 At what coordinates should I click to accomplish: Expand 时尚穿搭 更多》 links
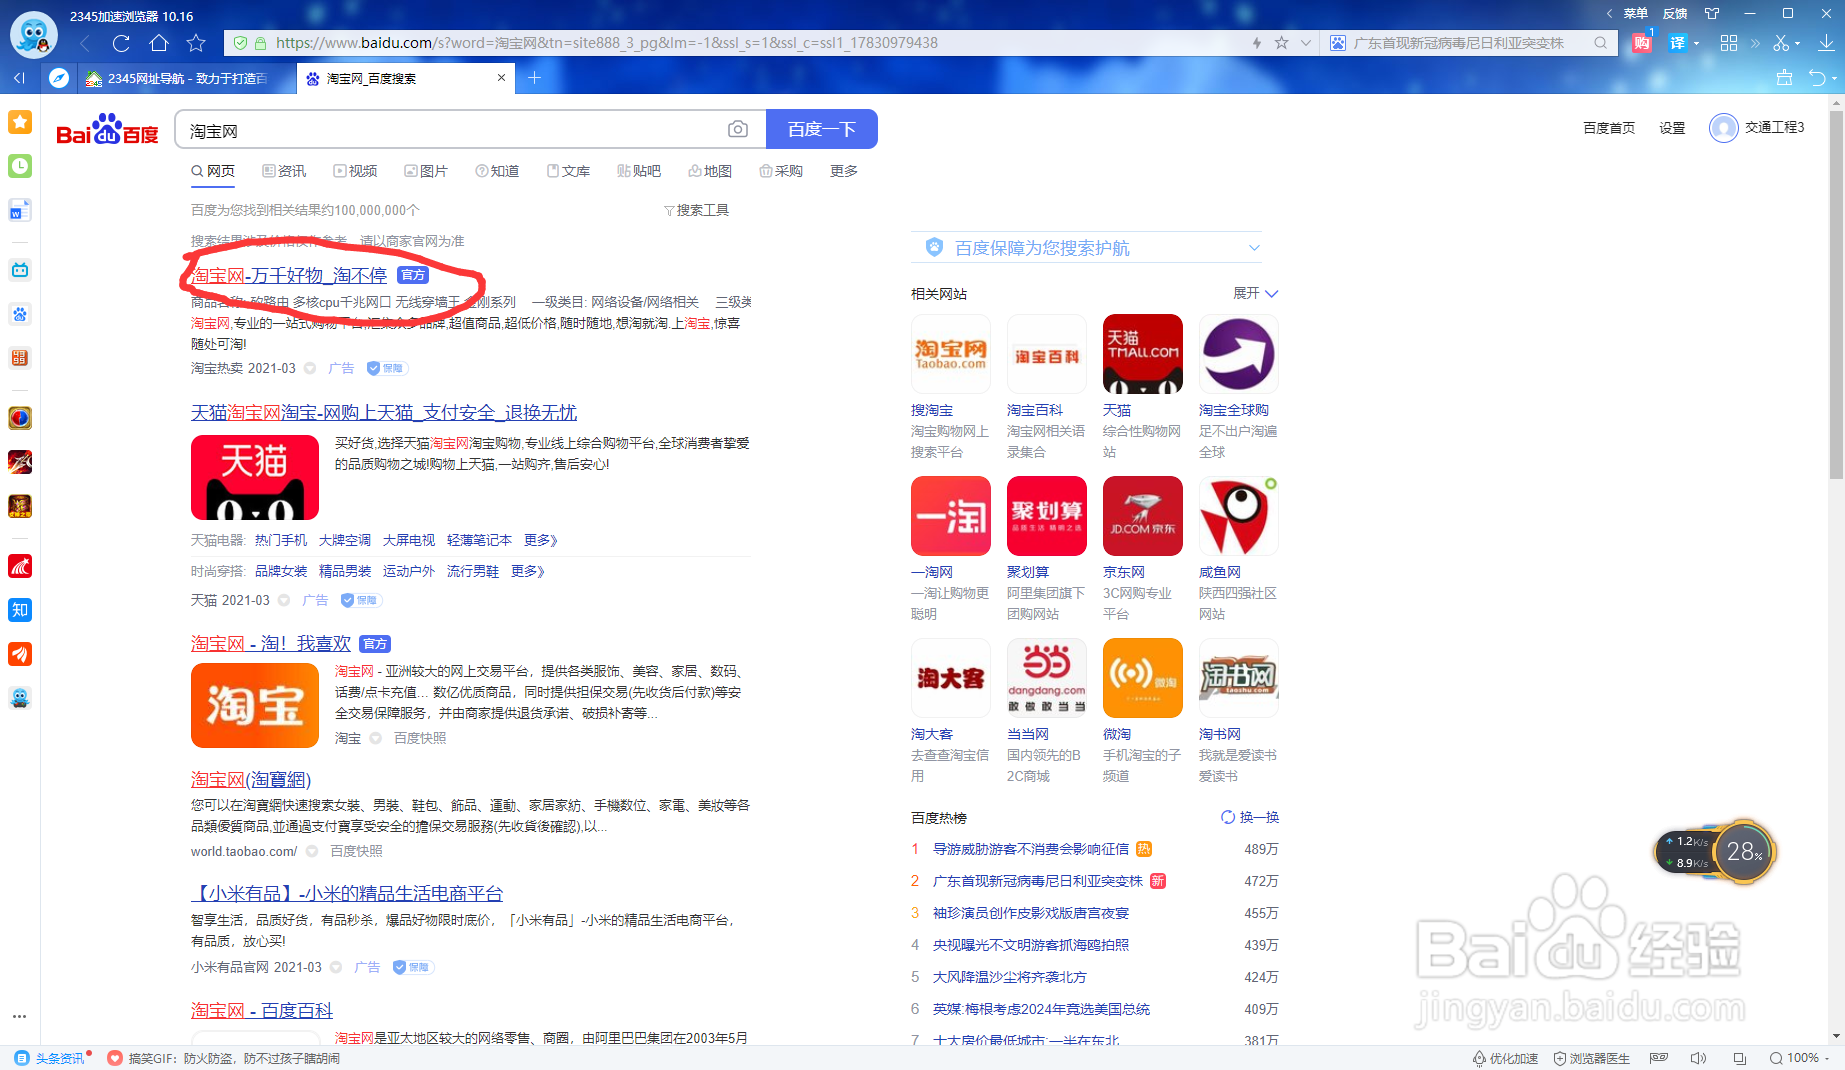[x=528, y=571]
